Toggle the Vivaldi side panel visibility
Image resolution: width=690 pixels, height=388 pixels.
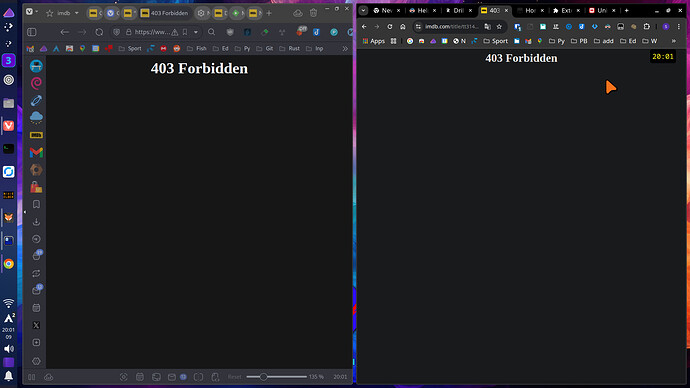coord(32,32)
